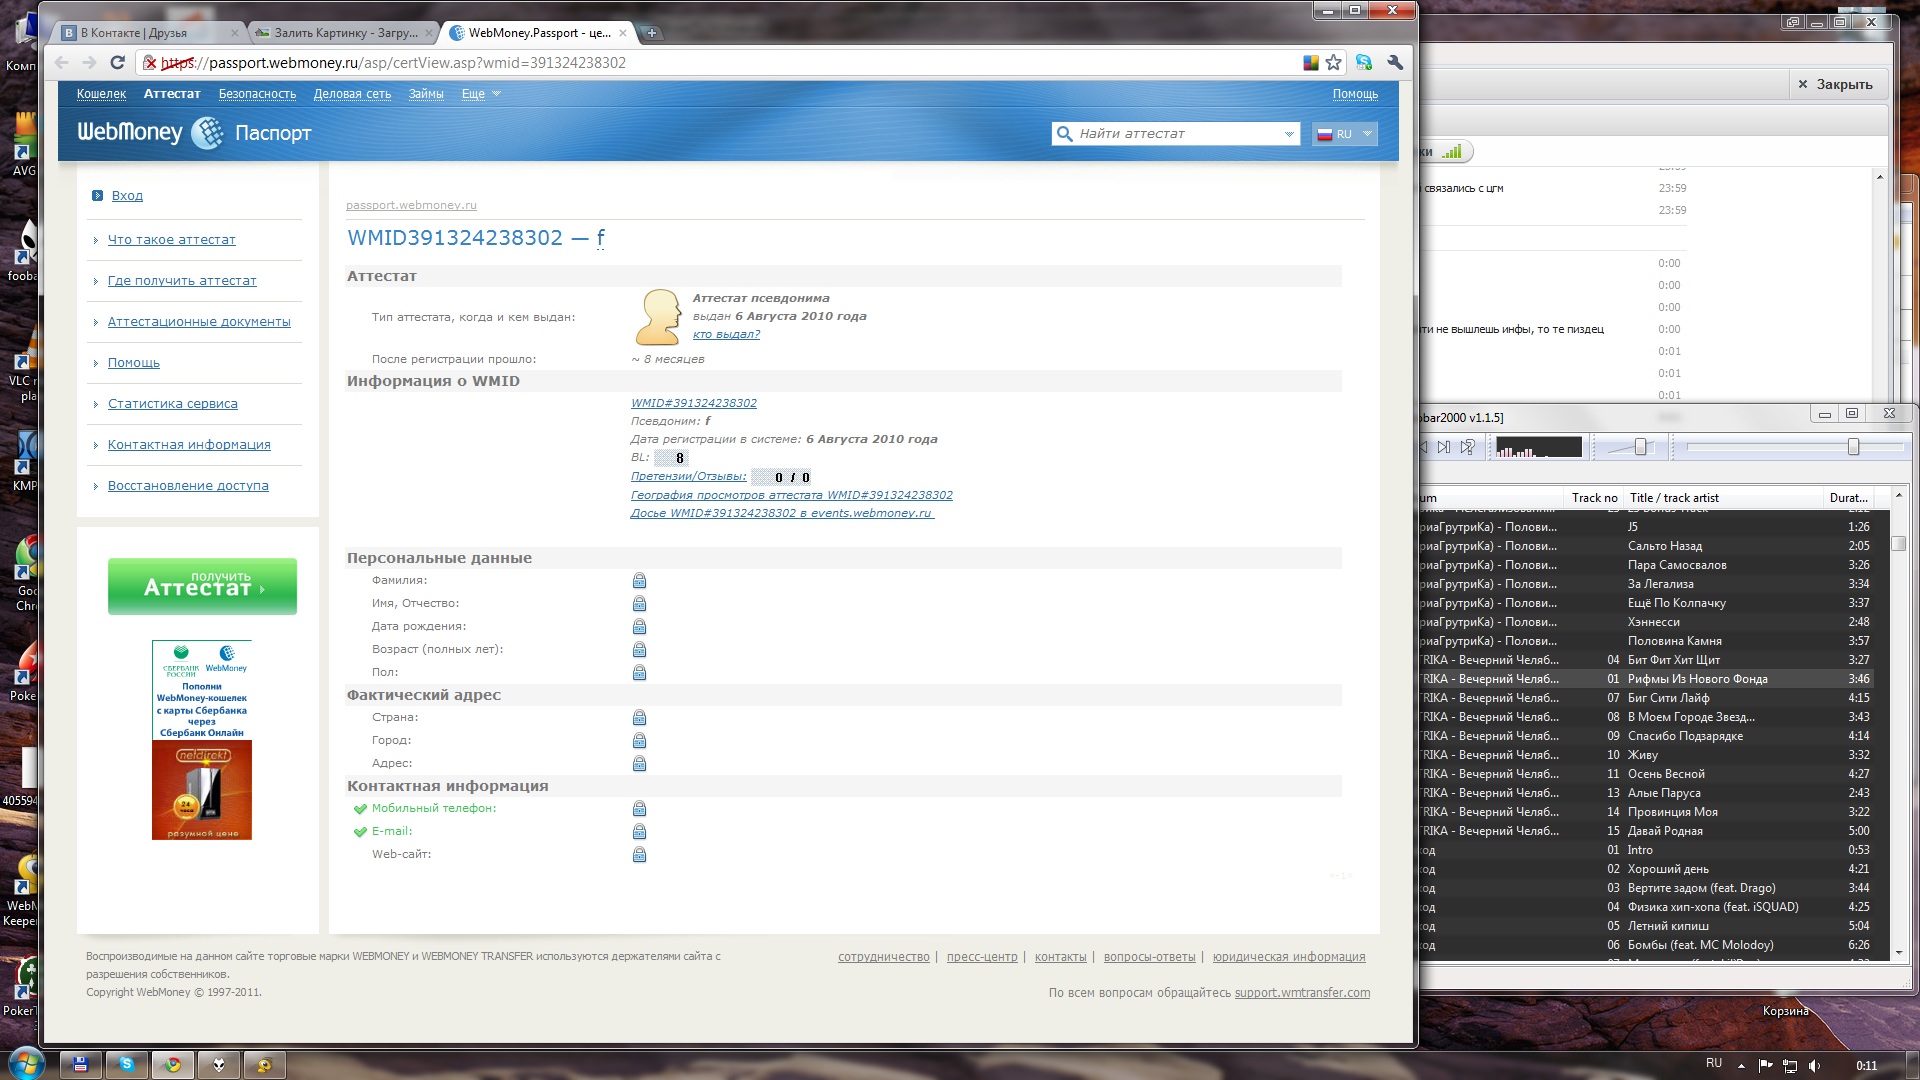This screenshot has height=1080, width=1920.
Task: Expand Найти аттестат search dropdown arrow
Action: pos(1289,134)
